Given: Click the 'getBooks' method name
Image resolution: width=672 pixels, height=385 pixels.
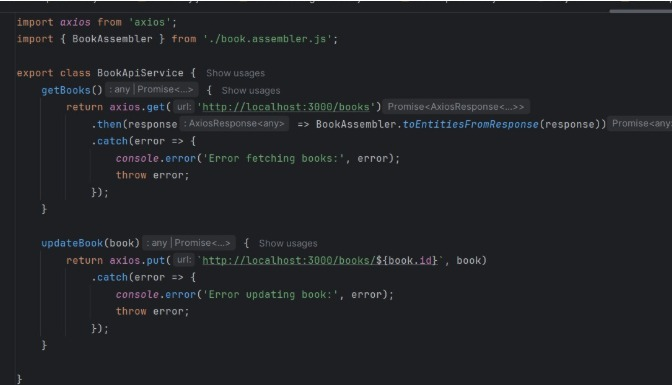Looking at the screenshot, I should click(x=66, y=90).
